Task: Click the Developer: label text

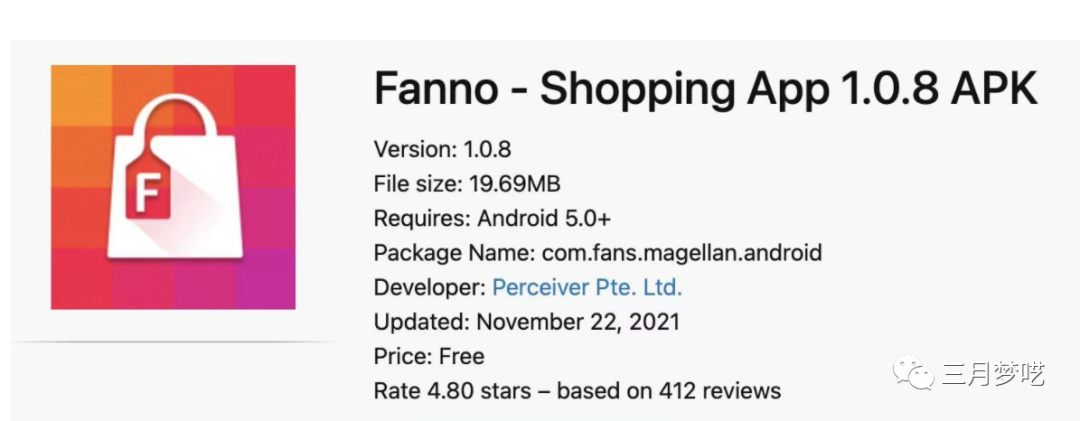Action: coord(429,288)
